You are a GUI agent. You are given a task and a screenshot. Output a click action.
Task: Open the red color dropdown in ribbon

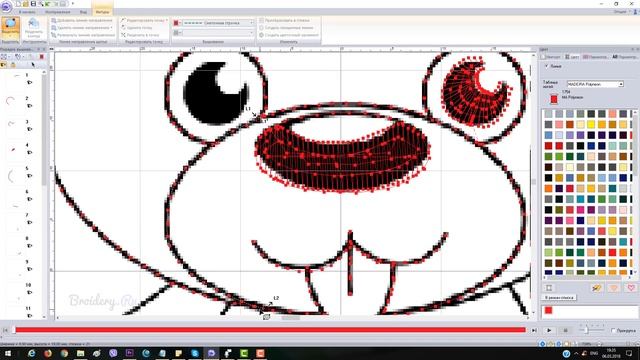tap(177, 23)
